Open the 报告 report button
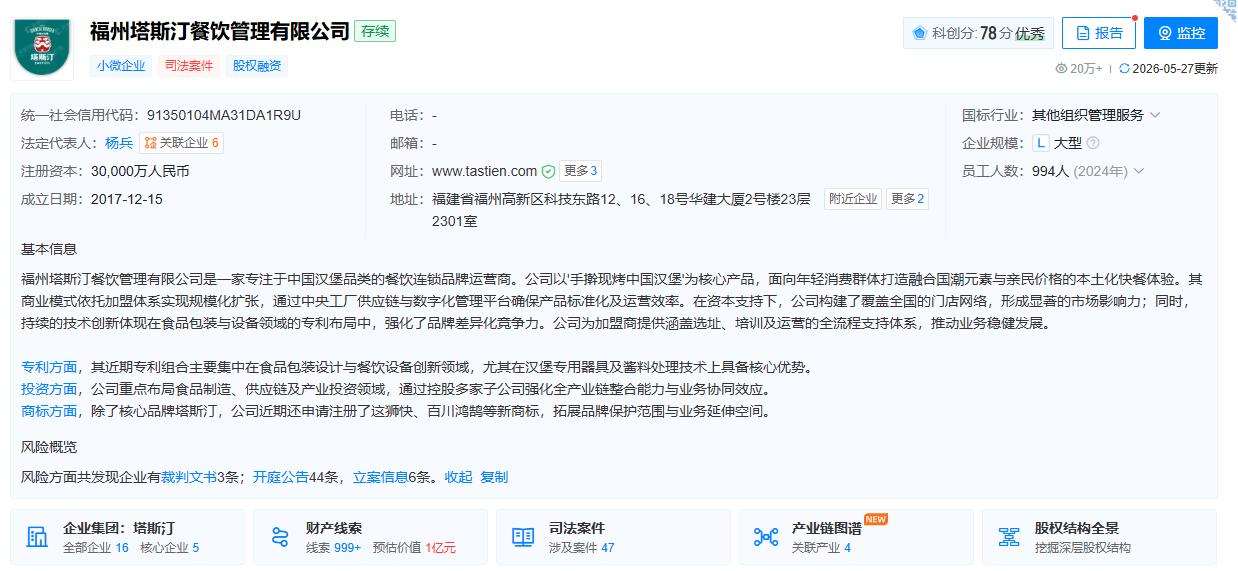 1099,33
